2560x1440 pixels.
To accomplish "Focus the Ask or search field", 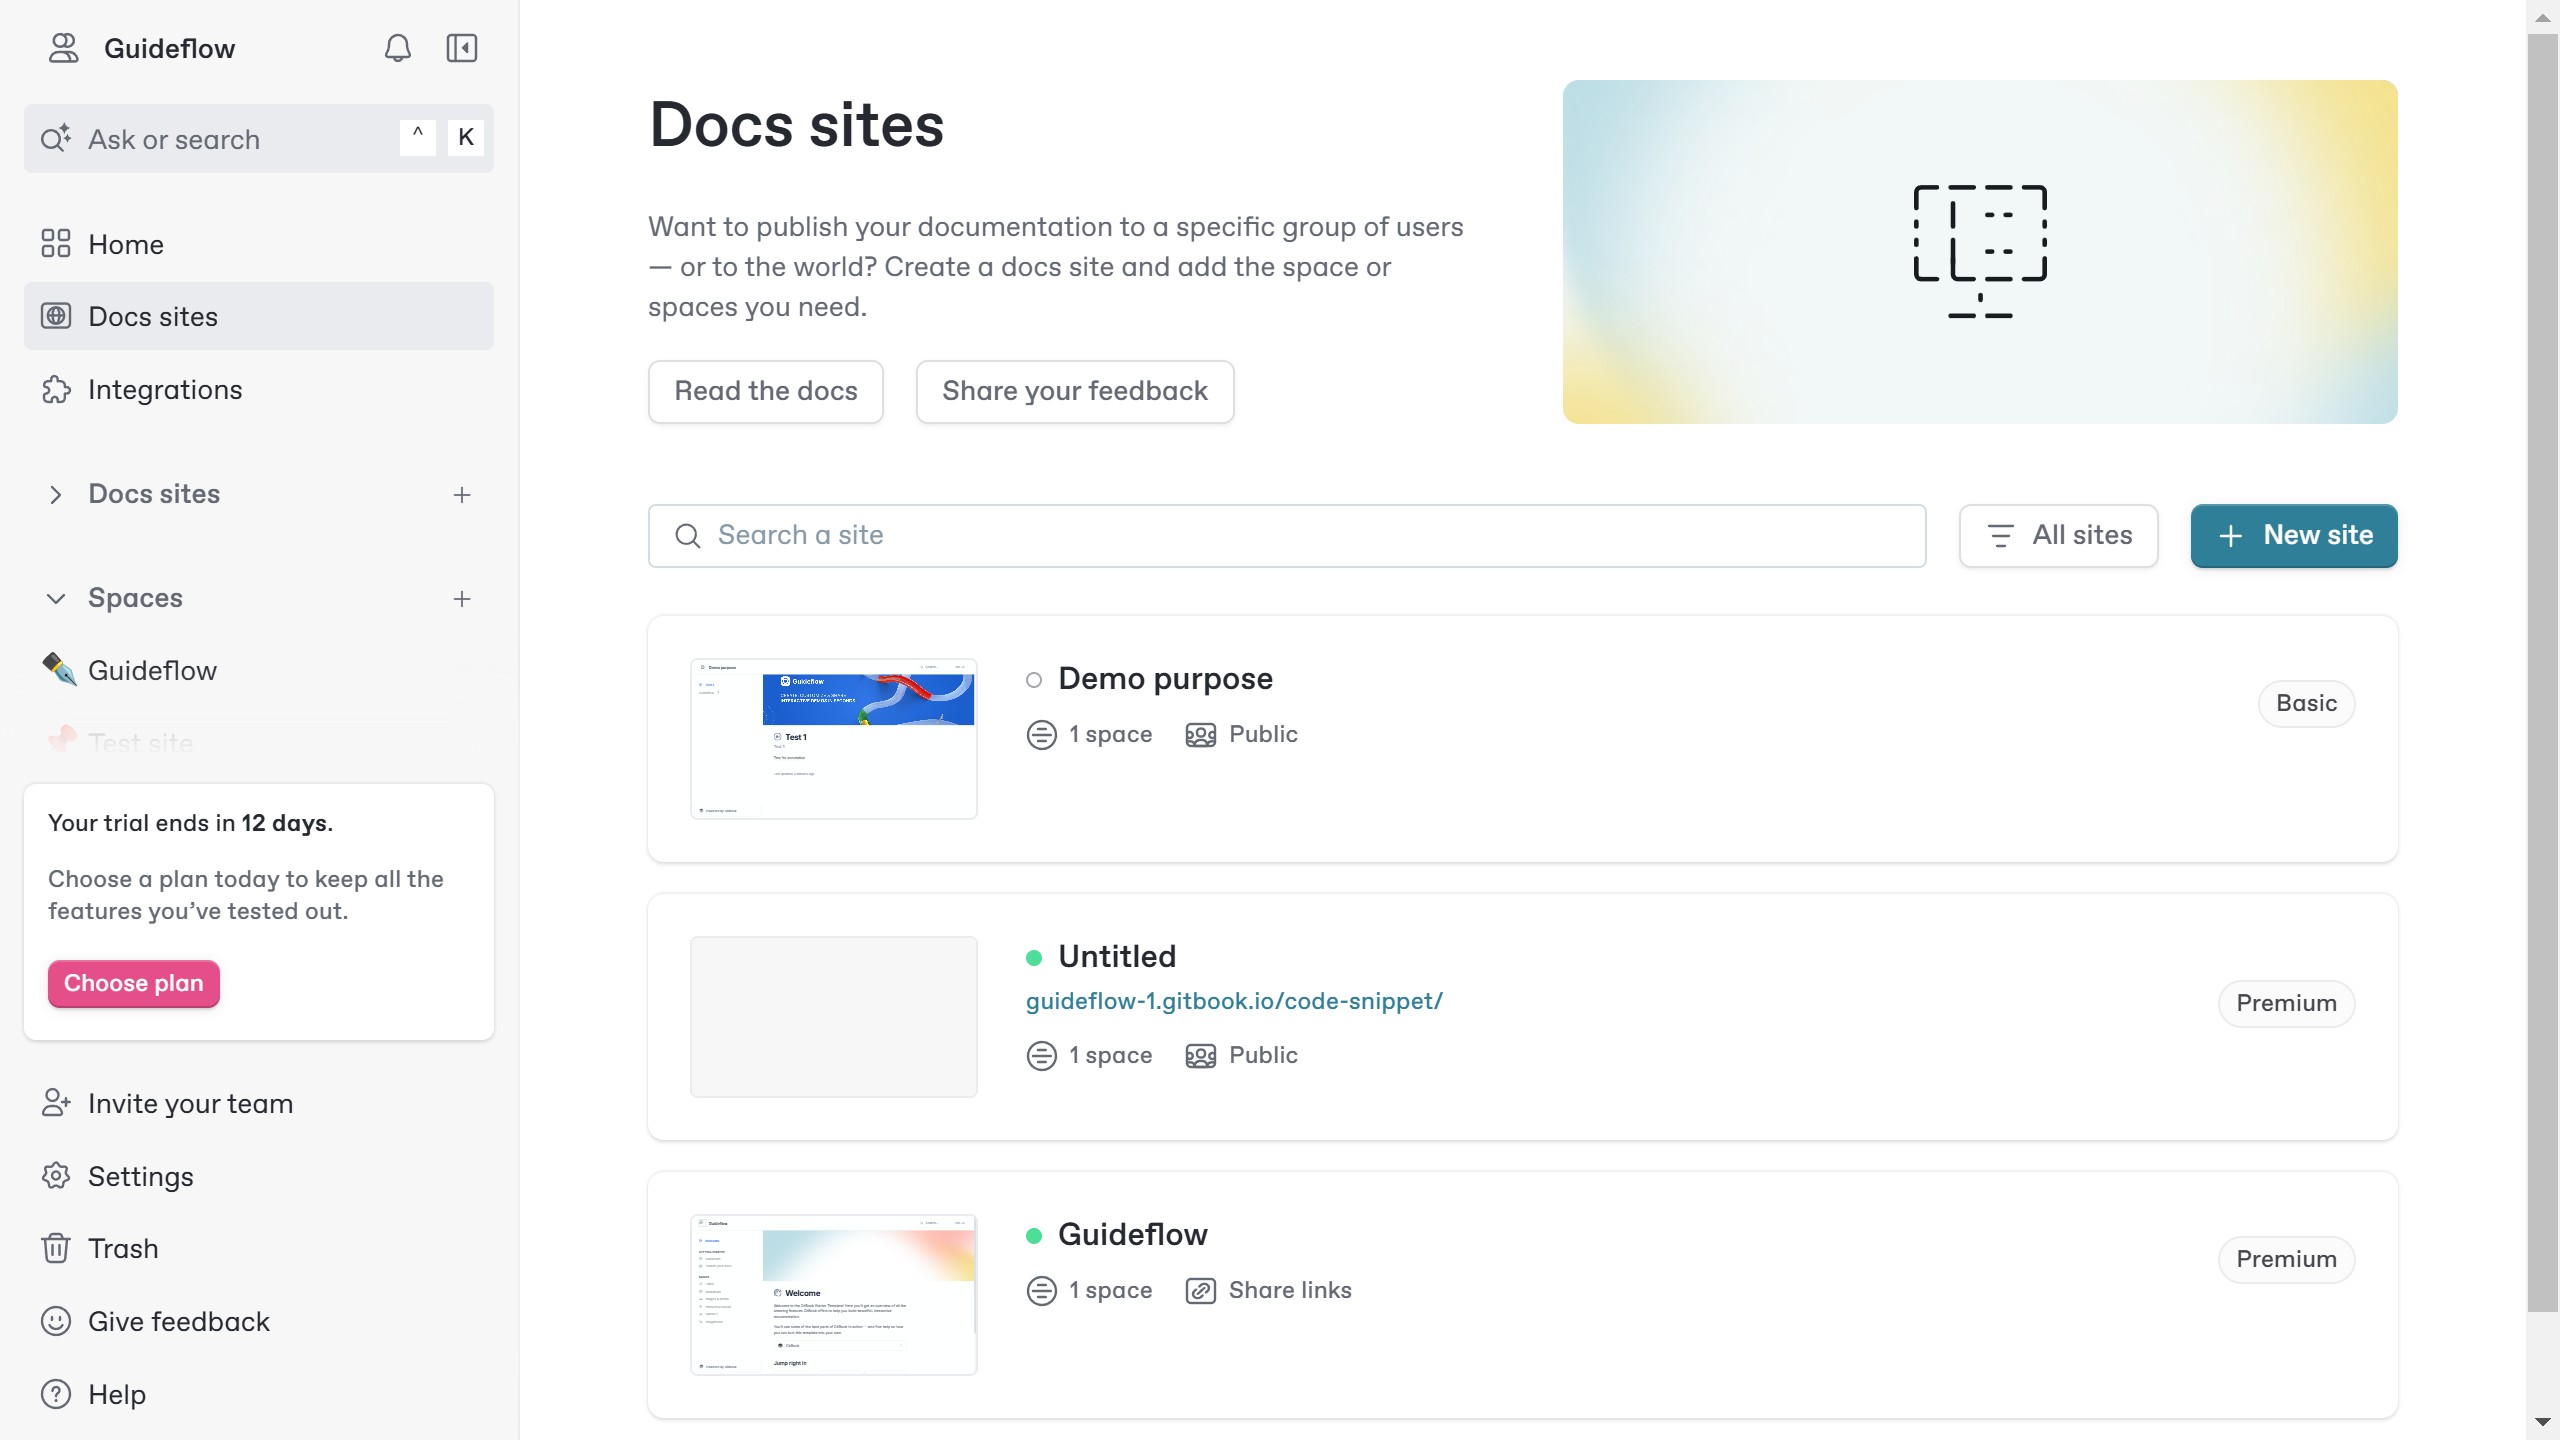I will [x=258, y=138].
